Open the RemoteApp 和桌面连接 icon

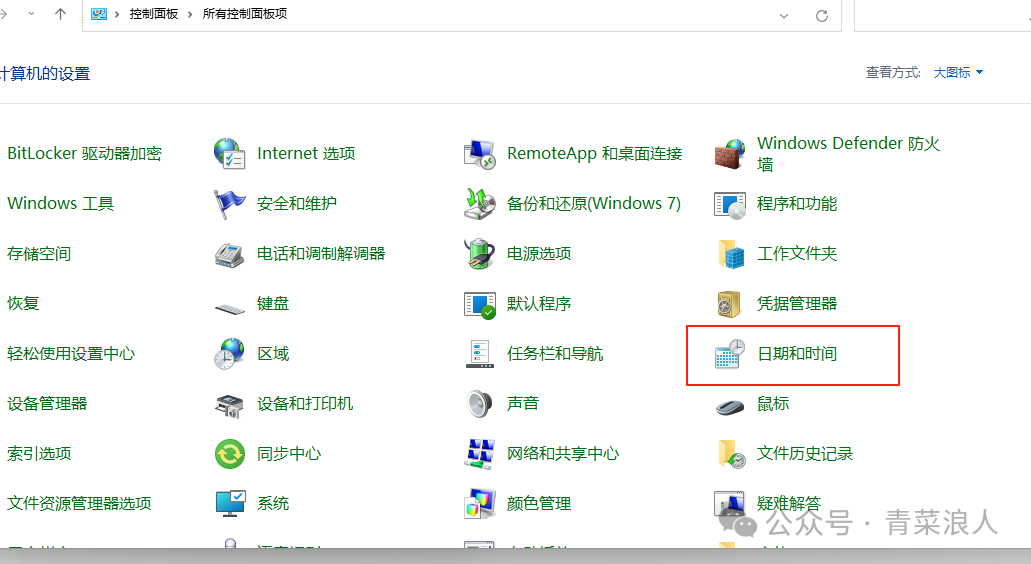point(479,154)
